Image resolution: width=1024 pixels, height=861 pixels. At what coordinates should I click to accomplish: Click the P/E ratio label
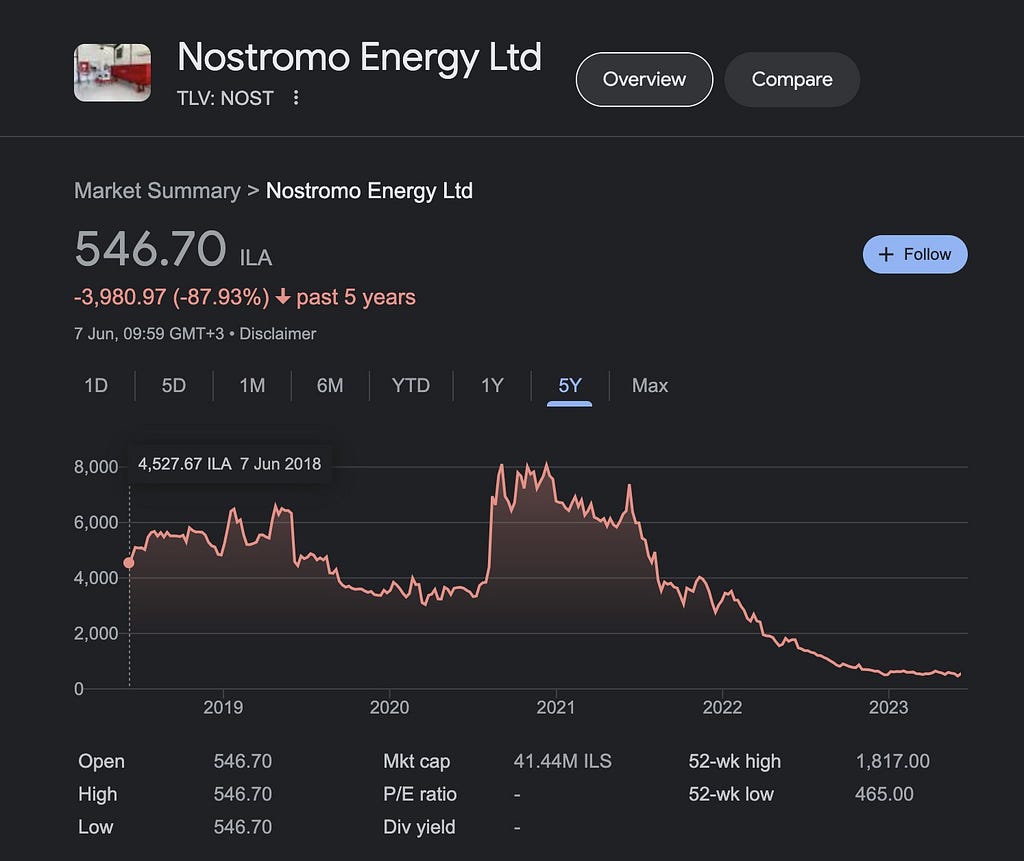pyautogui.click(x=419, y=794)
